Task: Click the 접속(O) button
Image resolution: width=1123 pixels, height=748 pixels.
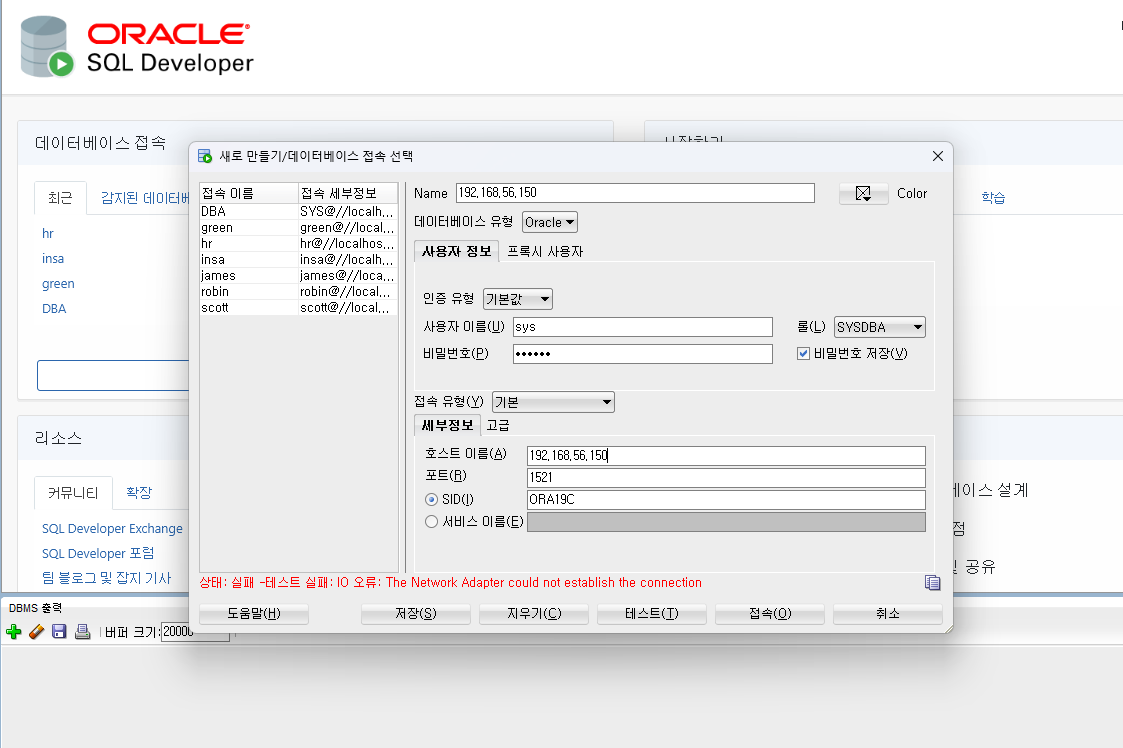Action: tap(770, 614)
